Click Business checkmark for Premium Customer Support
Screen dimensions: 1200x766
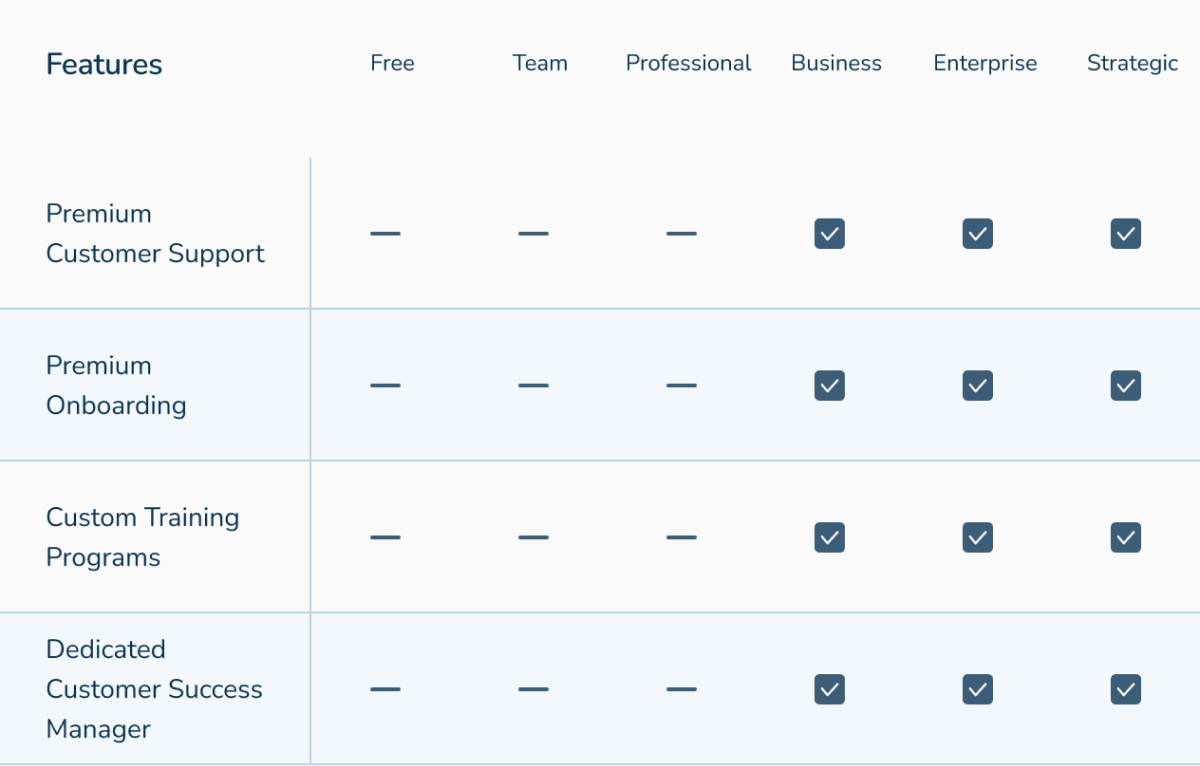(x=829, y=234)
